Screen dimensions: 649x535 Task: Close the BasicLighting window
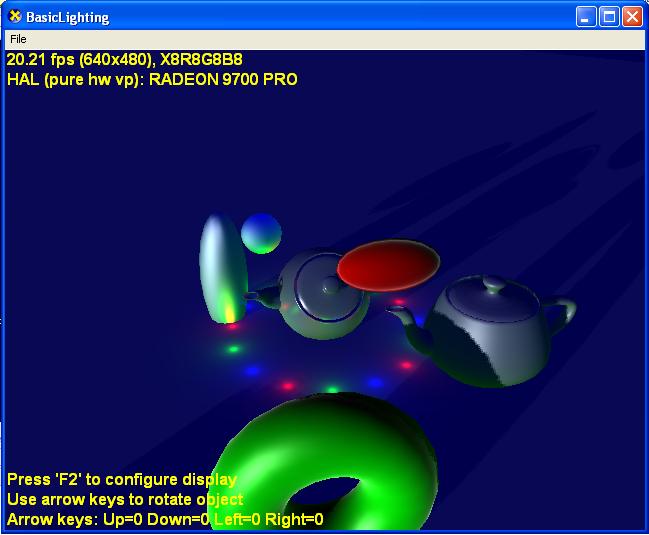(632, 17)
